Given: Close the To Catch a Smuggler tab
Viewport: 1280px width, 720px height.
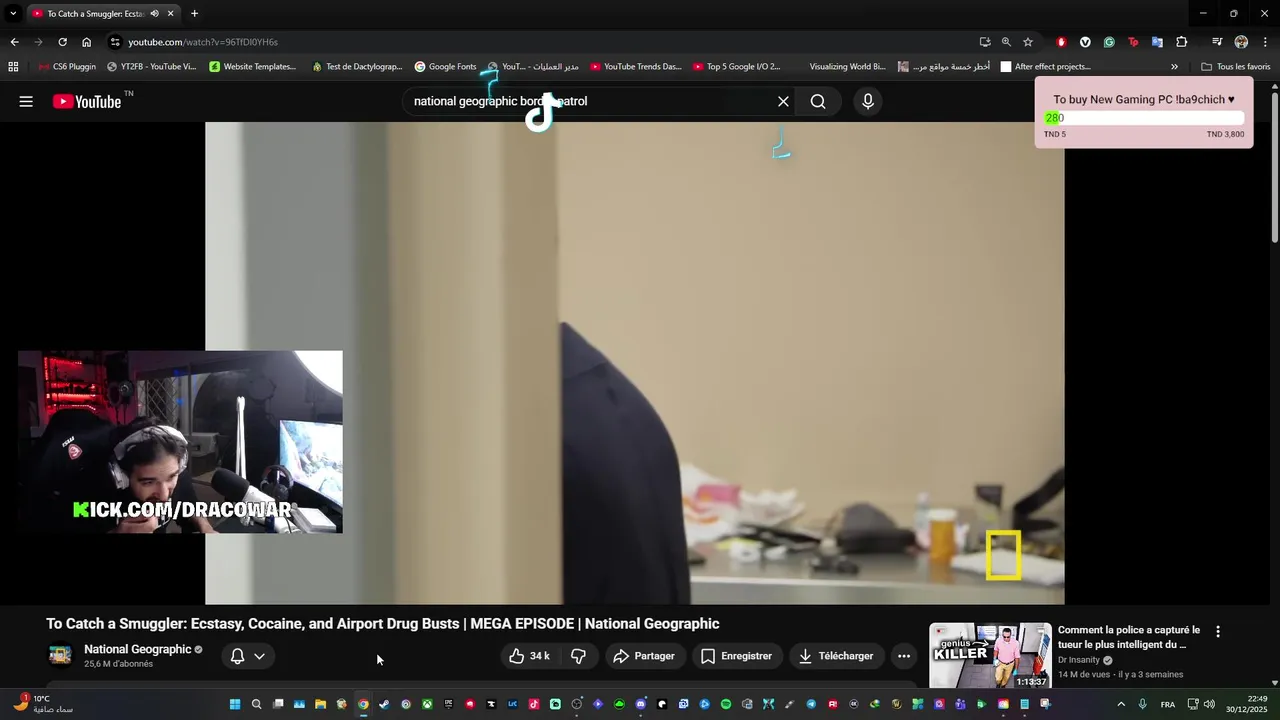Looking at the screenshot, I should 170,14.
